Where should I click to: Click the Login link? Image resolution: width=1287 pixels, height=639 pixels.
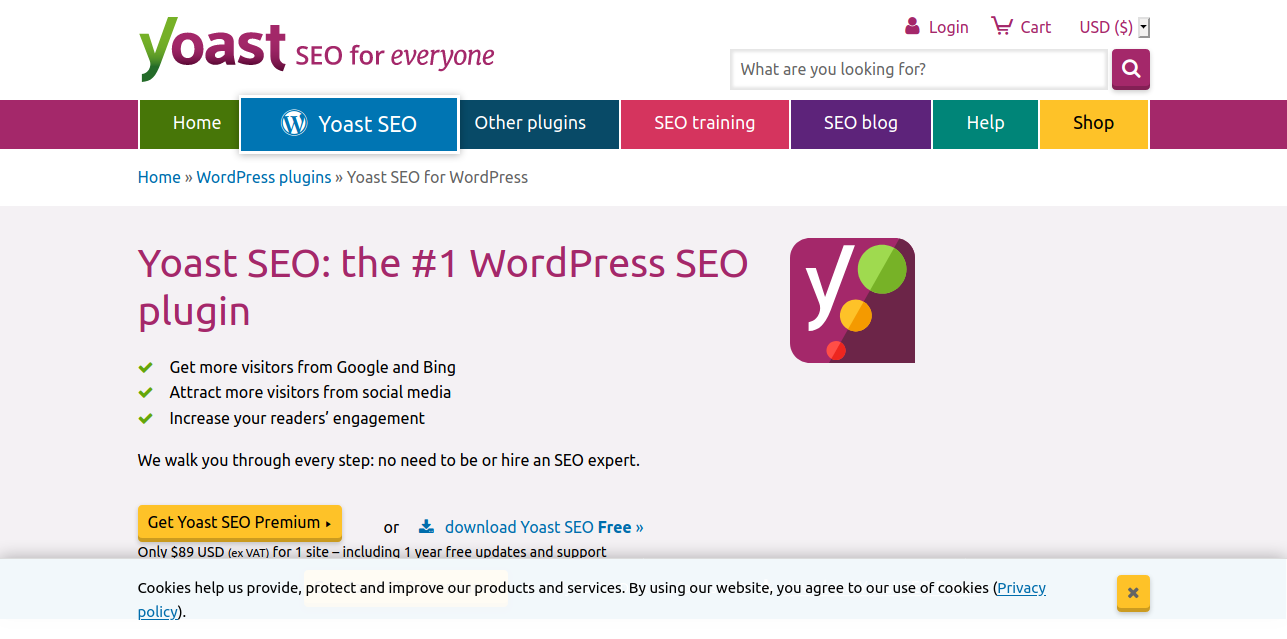click(x=948, y=28)
